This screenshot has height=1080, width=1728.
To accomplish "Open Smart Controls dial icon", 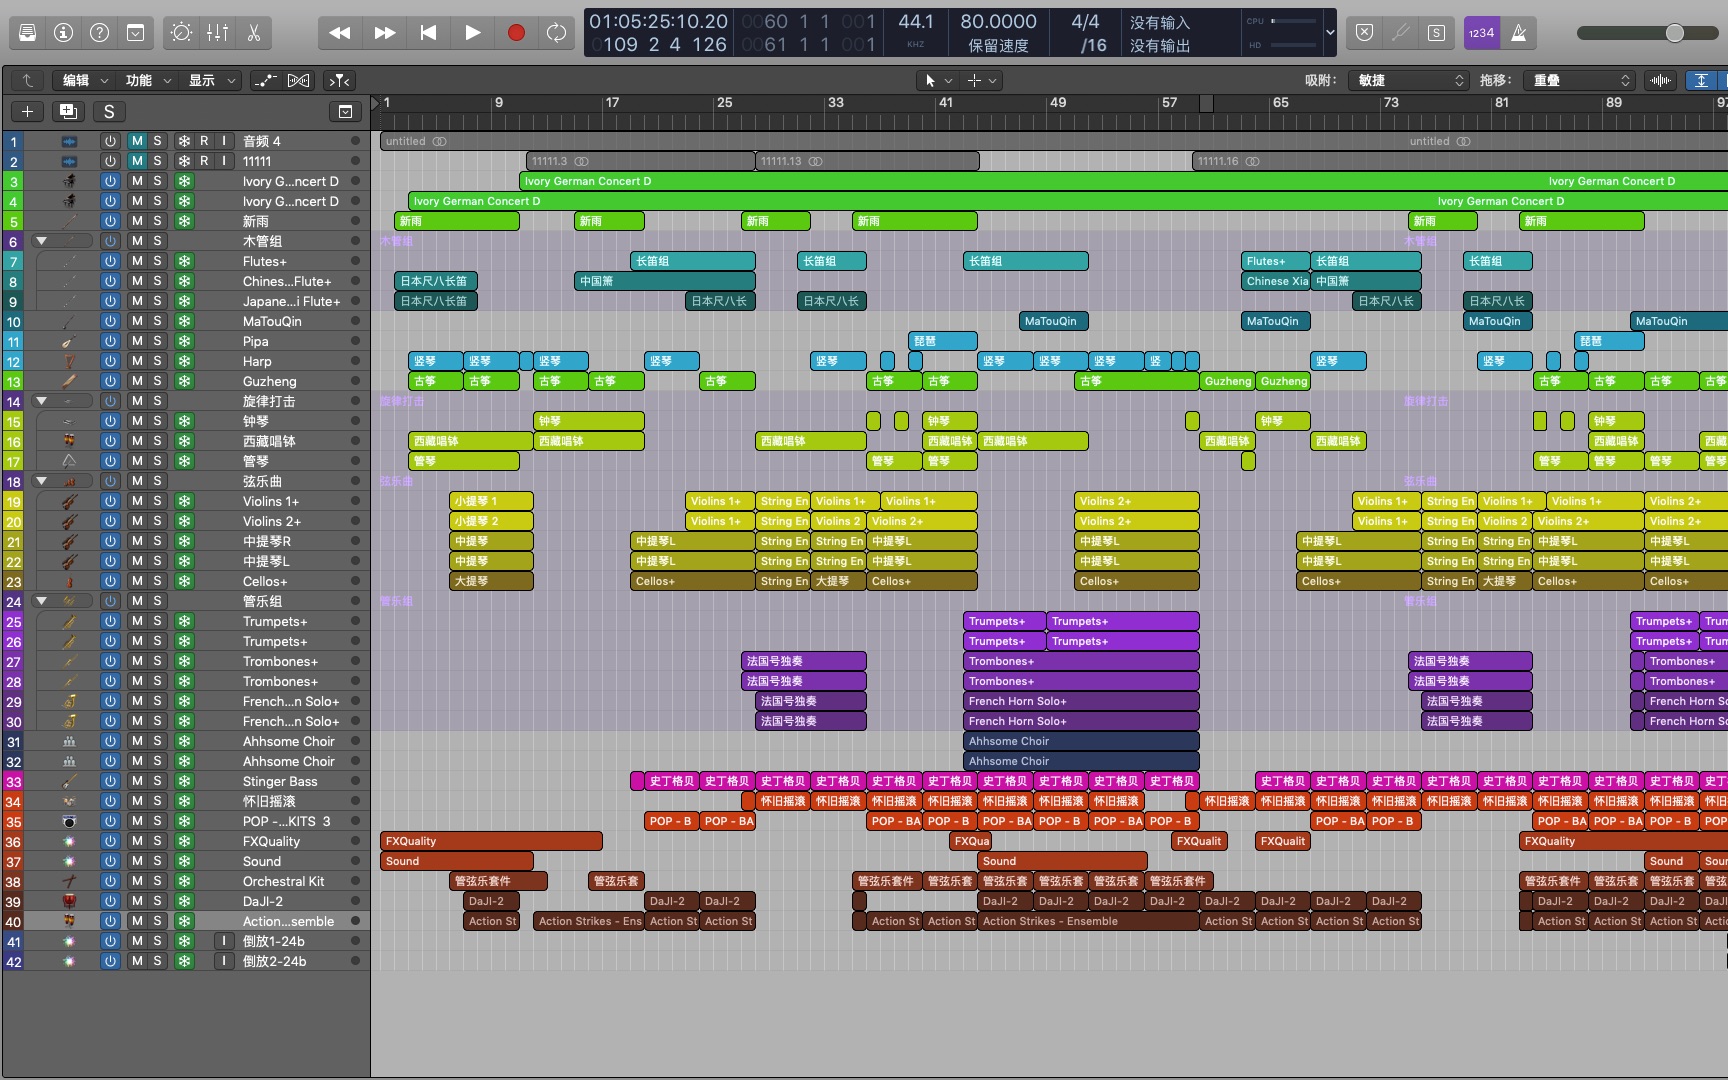I will (182, 33).
